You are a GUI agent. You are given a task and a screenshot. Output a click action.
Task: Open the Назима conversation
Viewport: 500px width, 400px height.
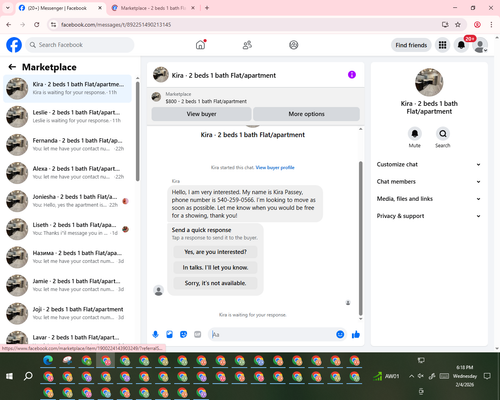click(68, 257)
